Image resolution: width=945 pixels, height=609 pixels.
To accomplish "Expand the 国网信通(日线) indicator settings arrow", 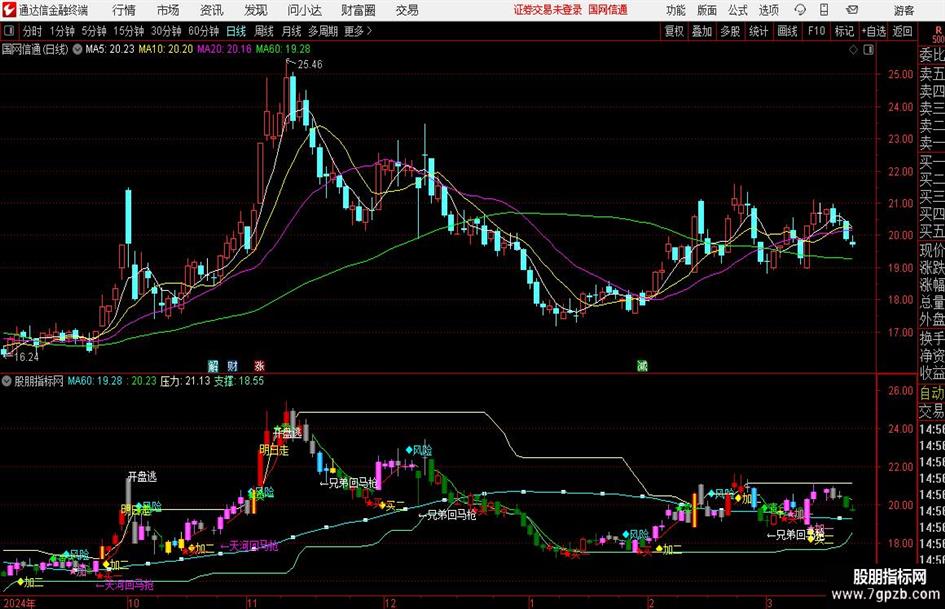I will pyautogui.click(x=77, y=49).
